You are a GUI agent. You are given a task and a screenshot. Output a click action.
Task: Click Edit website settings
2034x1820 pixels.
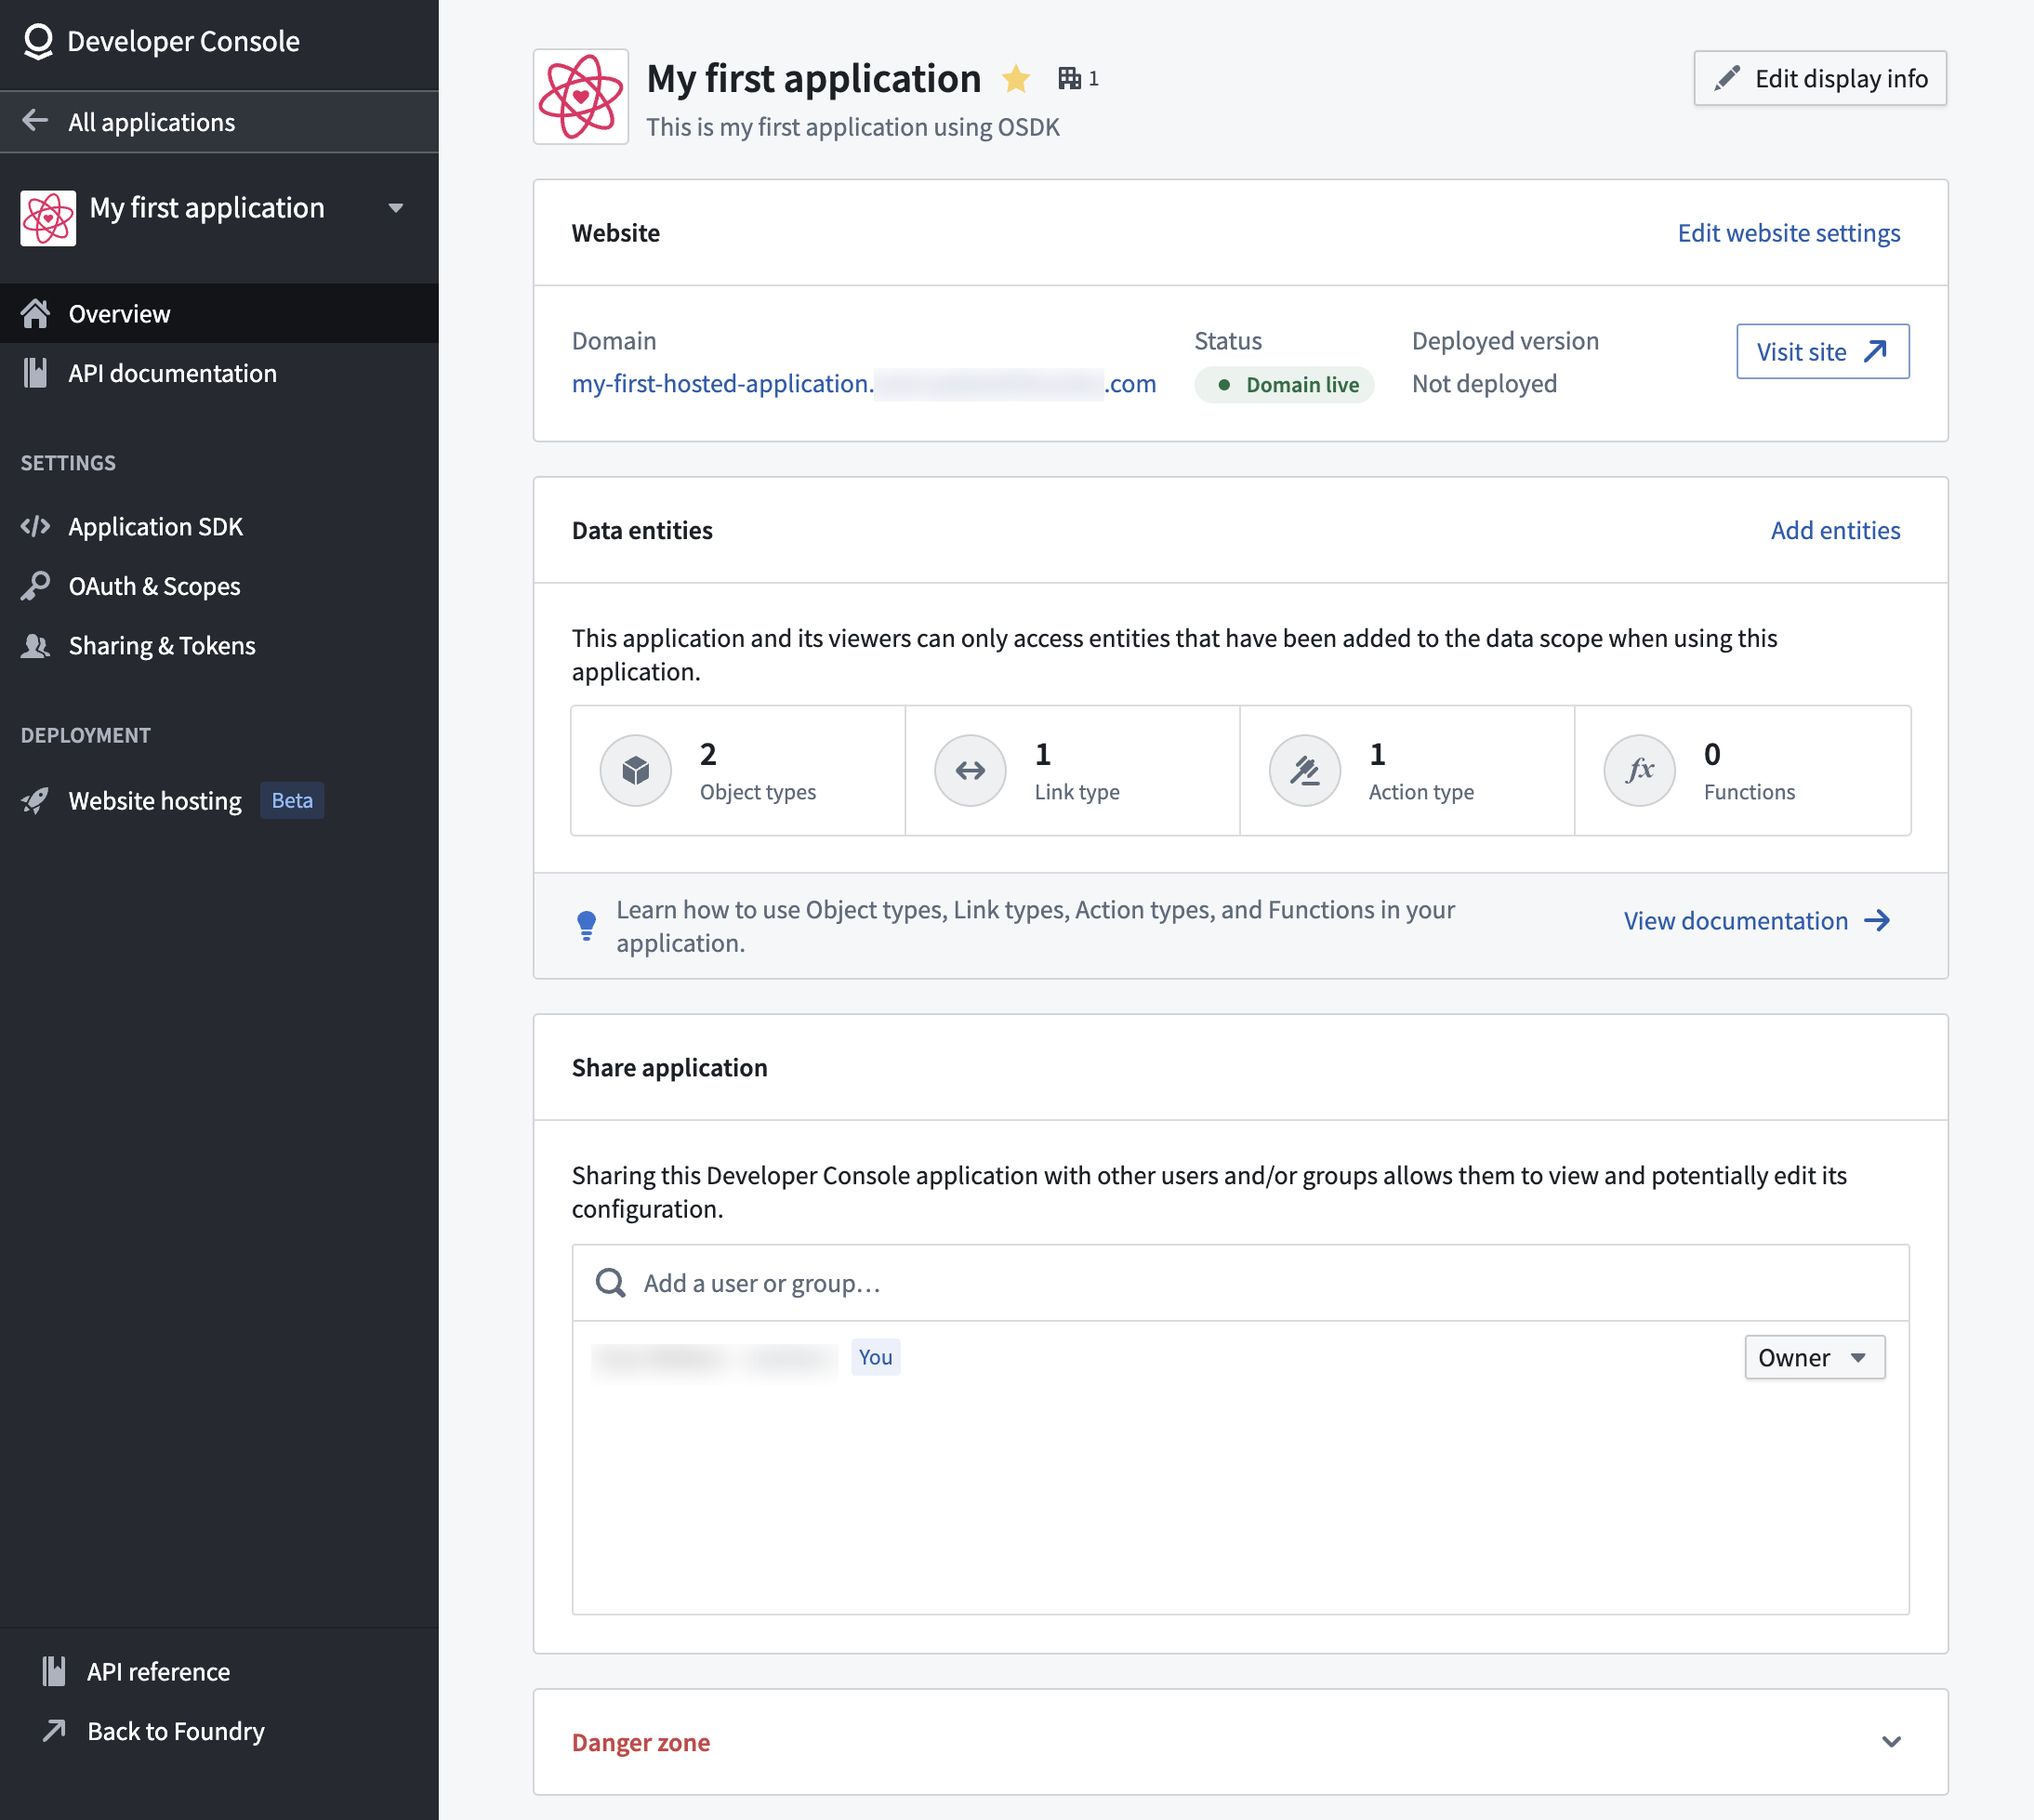coord(1788,232)
